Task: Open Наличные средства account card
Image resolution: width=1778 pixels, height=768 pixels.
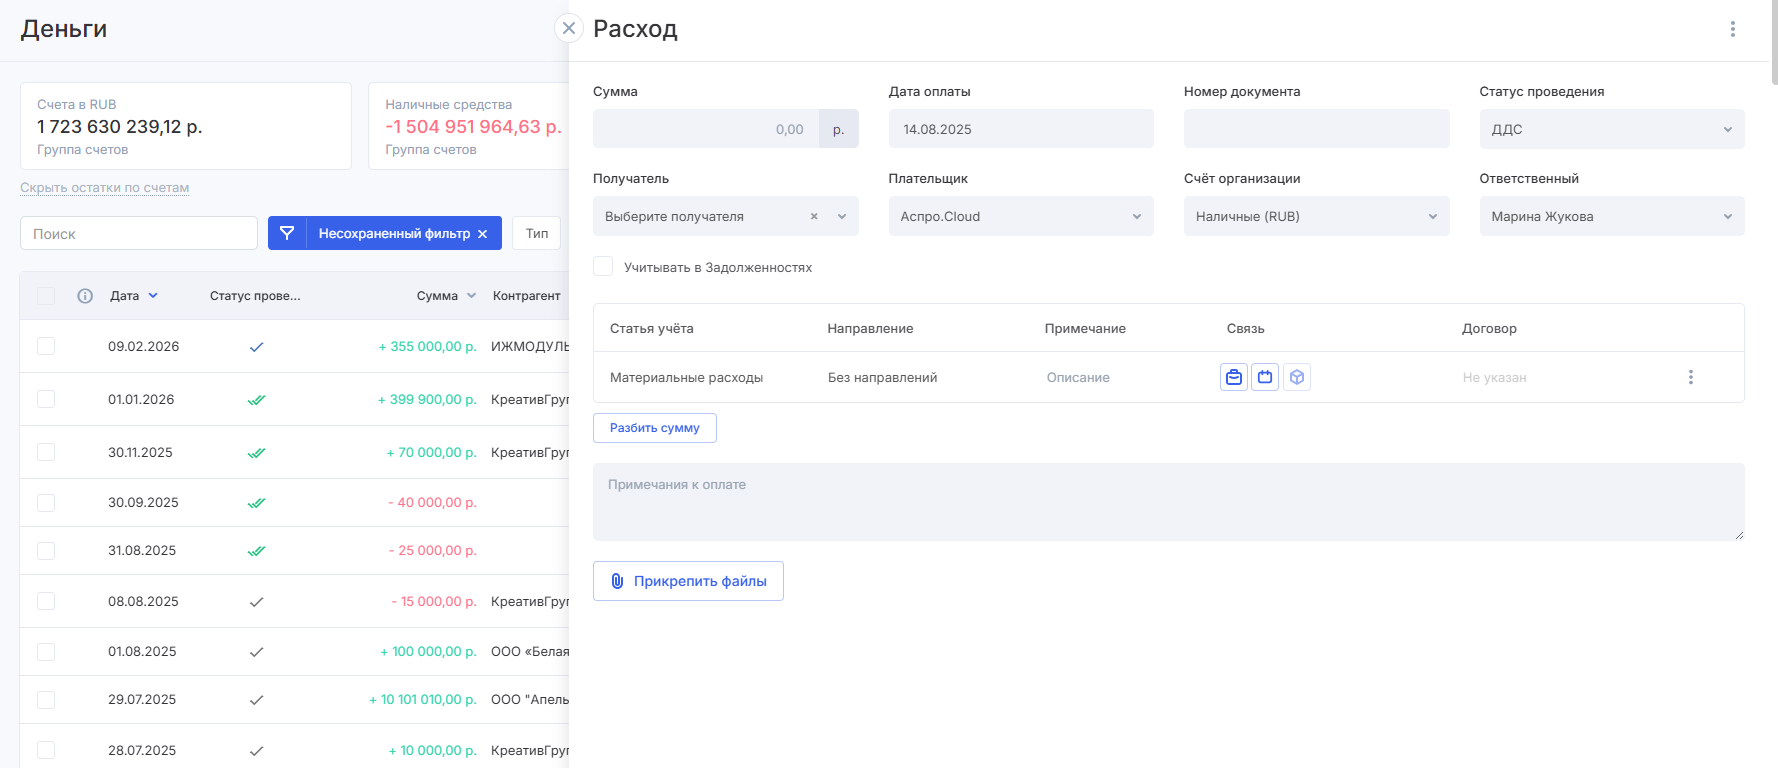Action: pyautogui.click(x=468, y=126)
